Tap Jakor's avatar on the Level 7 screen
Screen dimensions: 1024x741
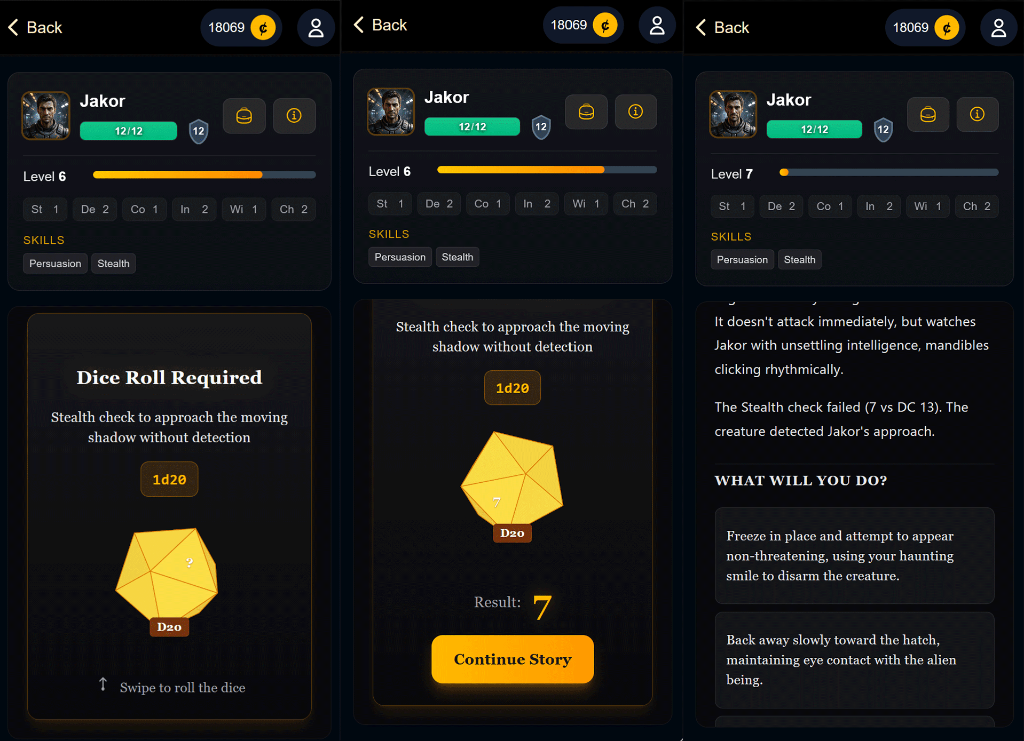(x=733, y=114)
